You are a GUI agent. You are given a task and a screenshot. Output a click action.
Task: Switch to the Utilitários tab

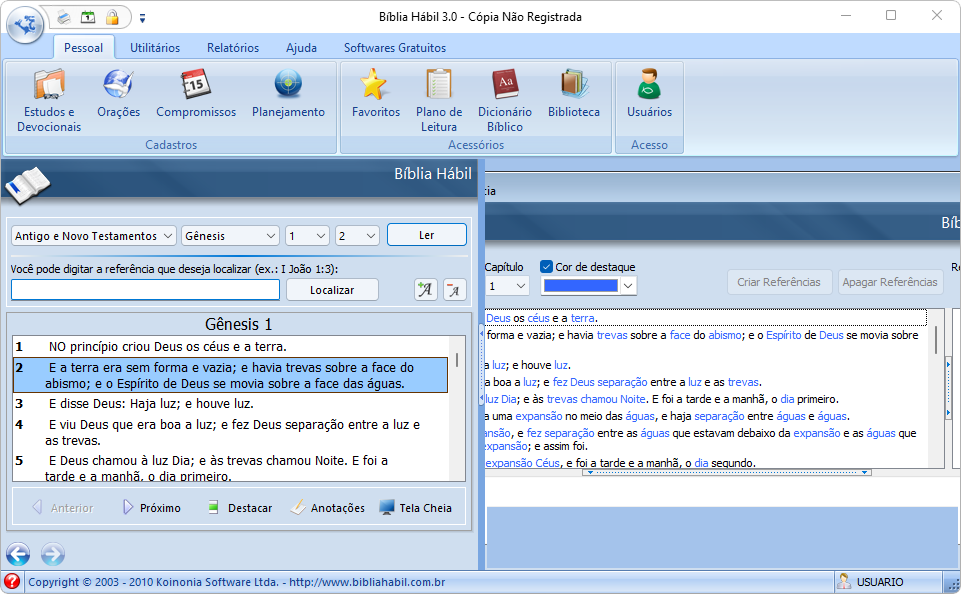click(155, 48)
